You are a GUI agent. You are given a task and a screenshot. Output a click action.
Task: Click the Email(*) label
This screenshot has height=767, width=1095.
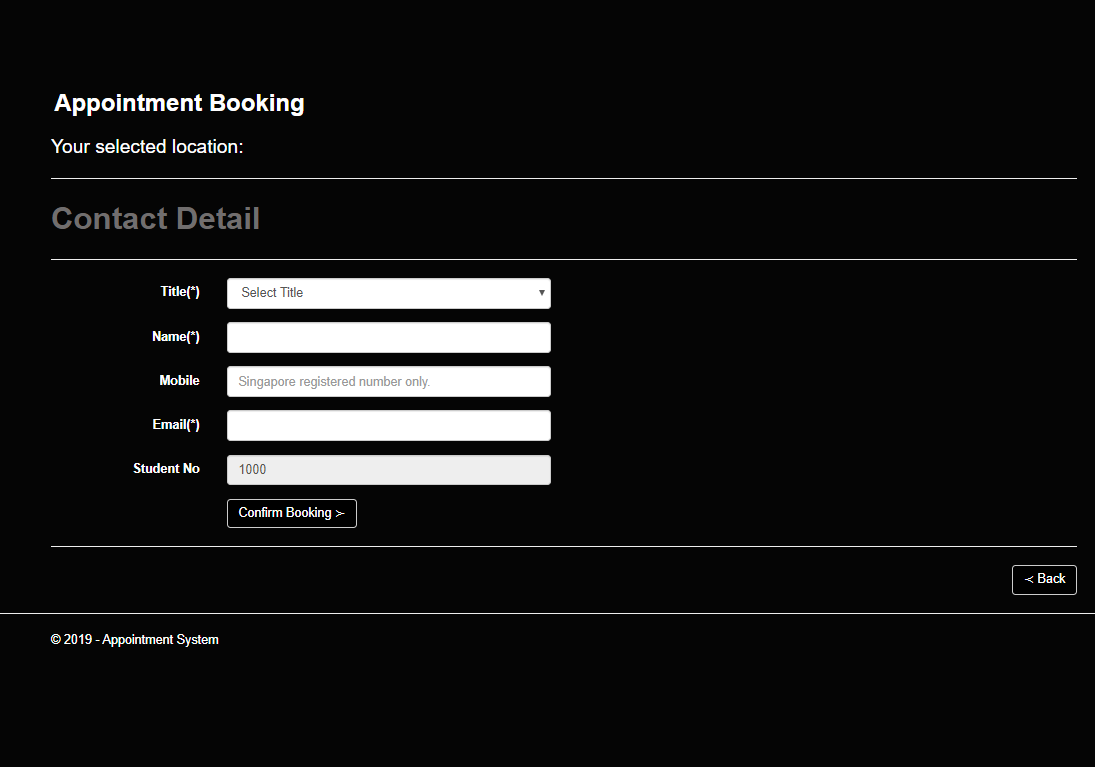[175, 424]
